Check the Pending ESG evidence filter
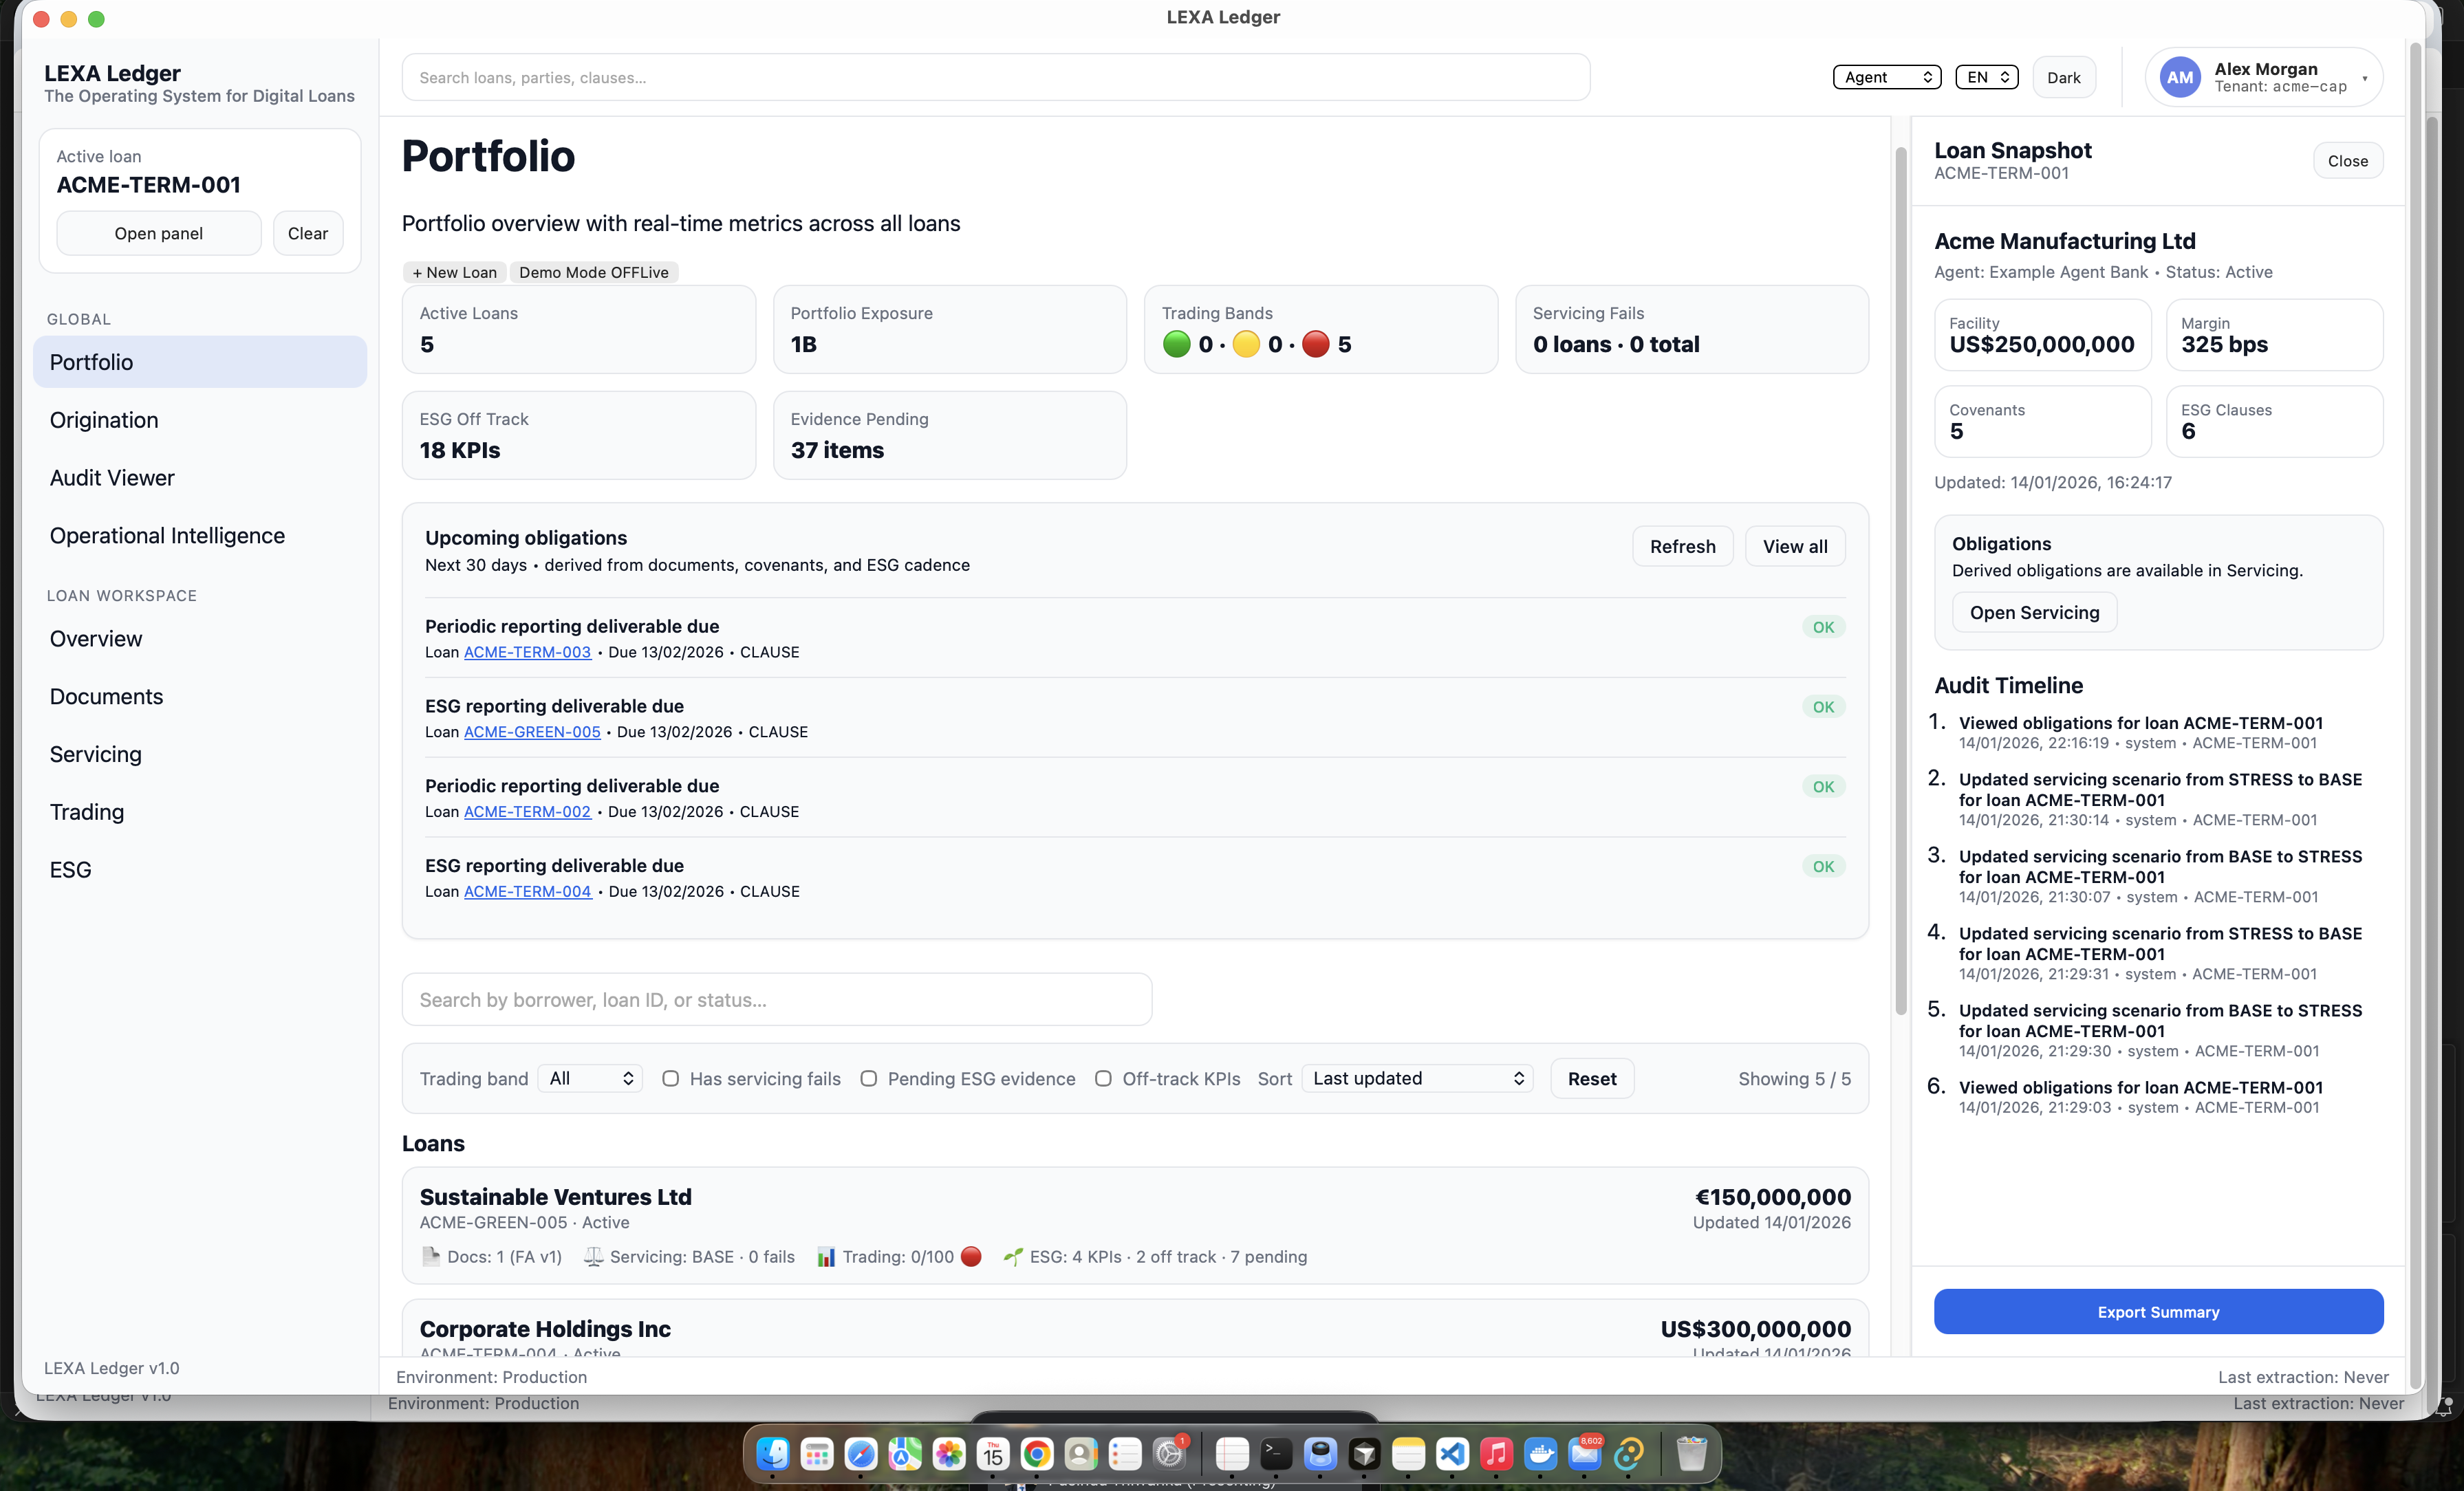Image resolution: width=2464 pixels, height=1491 pixels. click(x=868, y=1078)
